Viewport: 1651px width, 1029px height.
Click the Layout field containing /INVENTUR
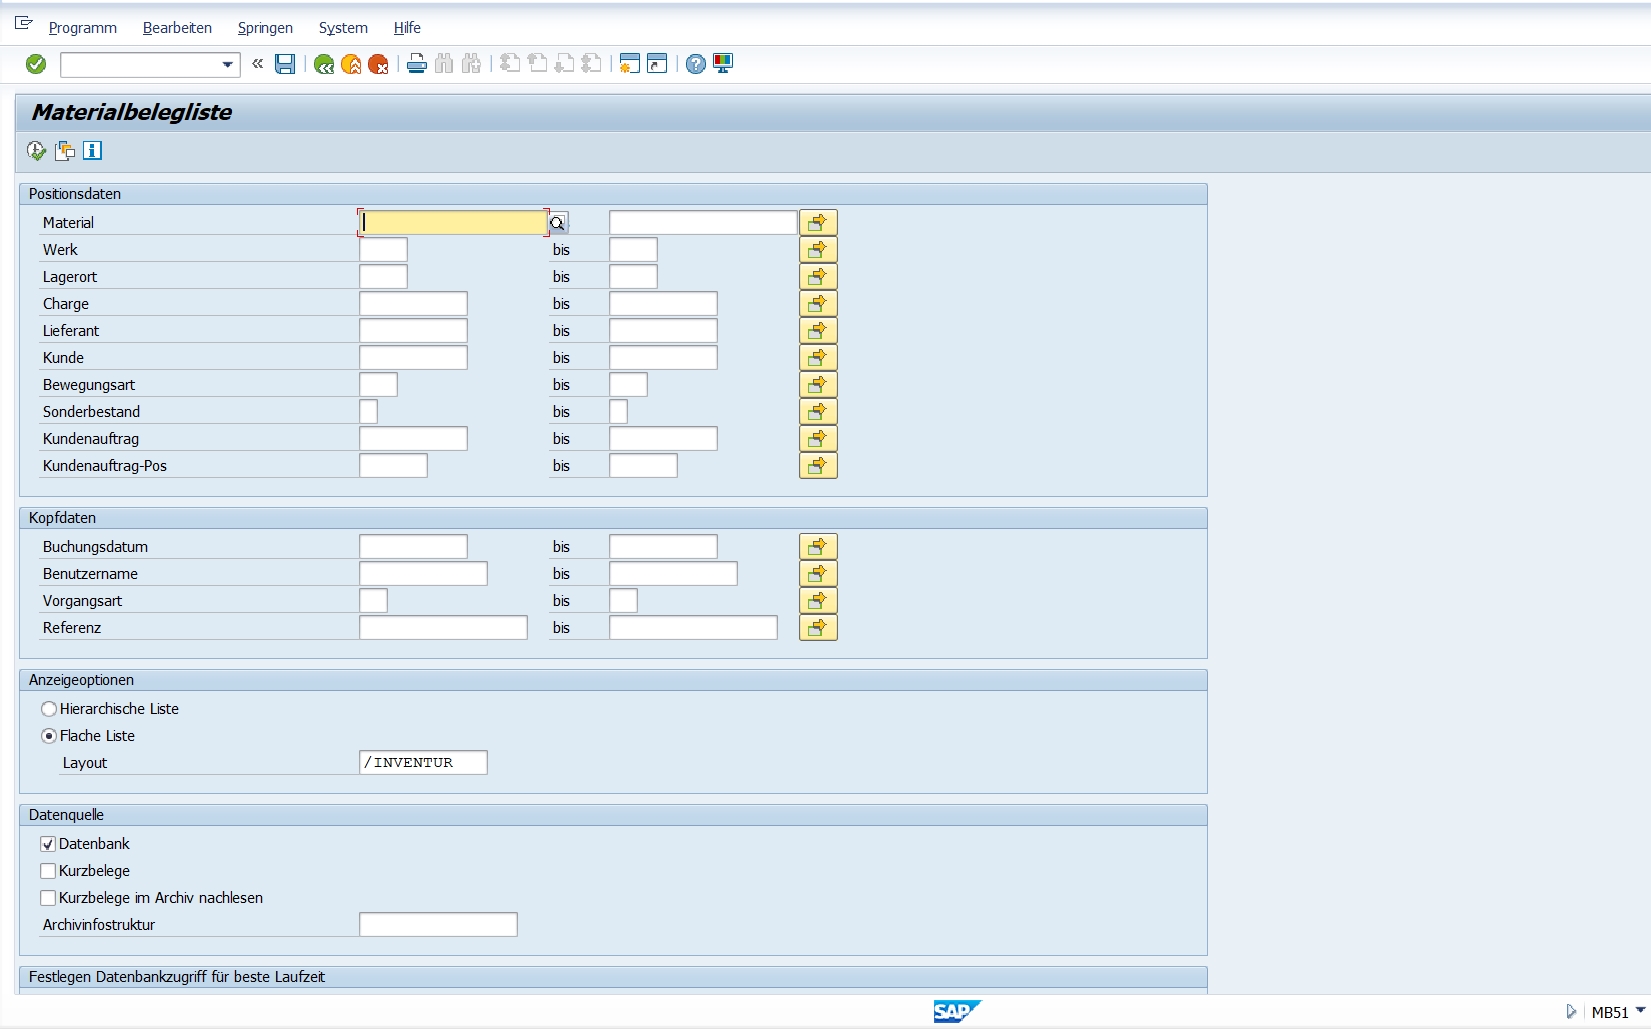pyautogui.click(x=423, y=762)
